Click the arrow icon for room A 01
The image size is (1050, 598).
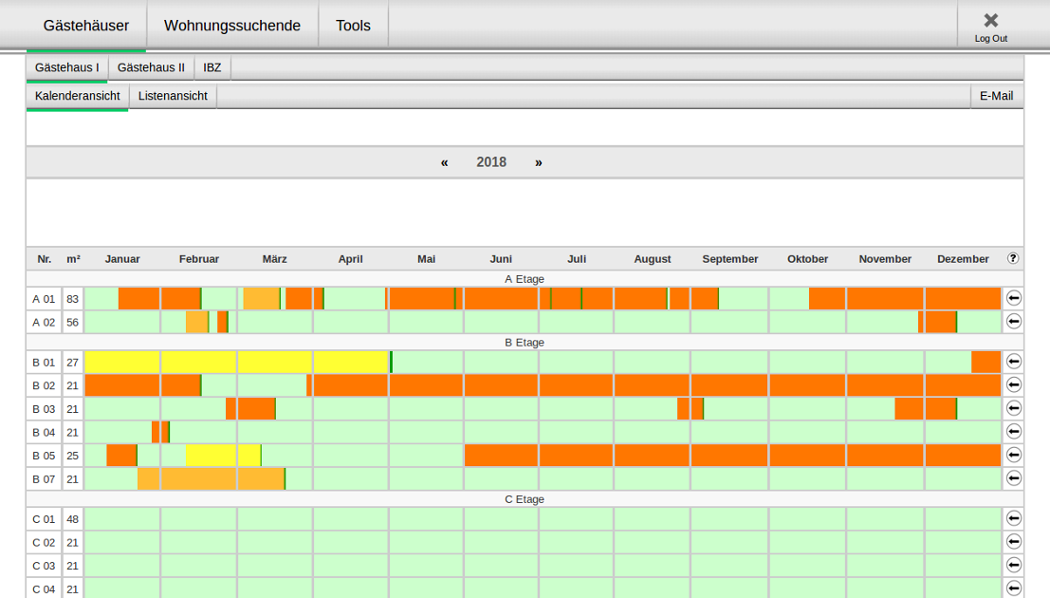coord(1013,298)
